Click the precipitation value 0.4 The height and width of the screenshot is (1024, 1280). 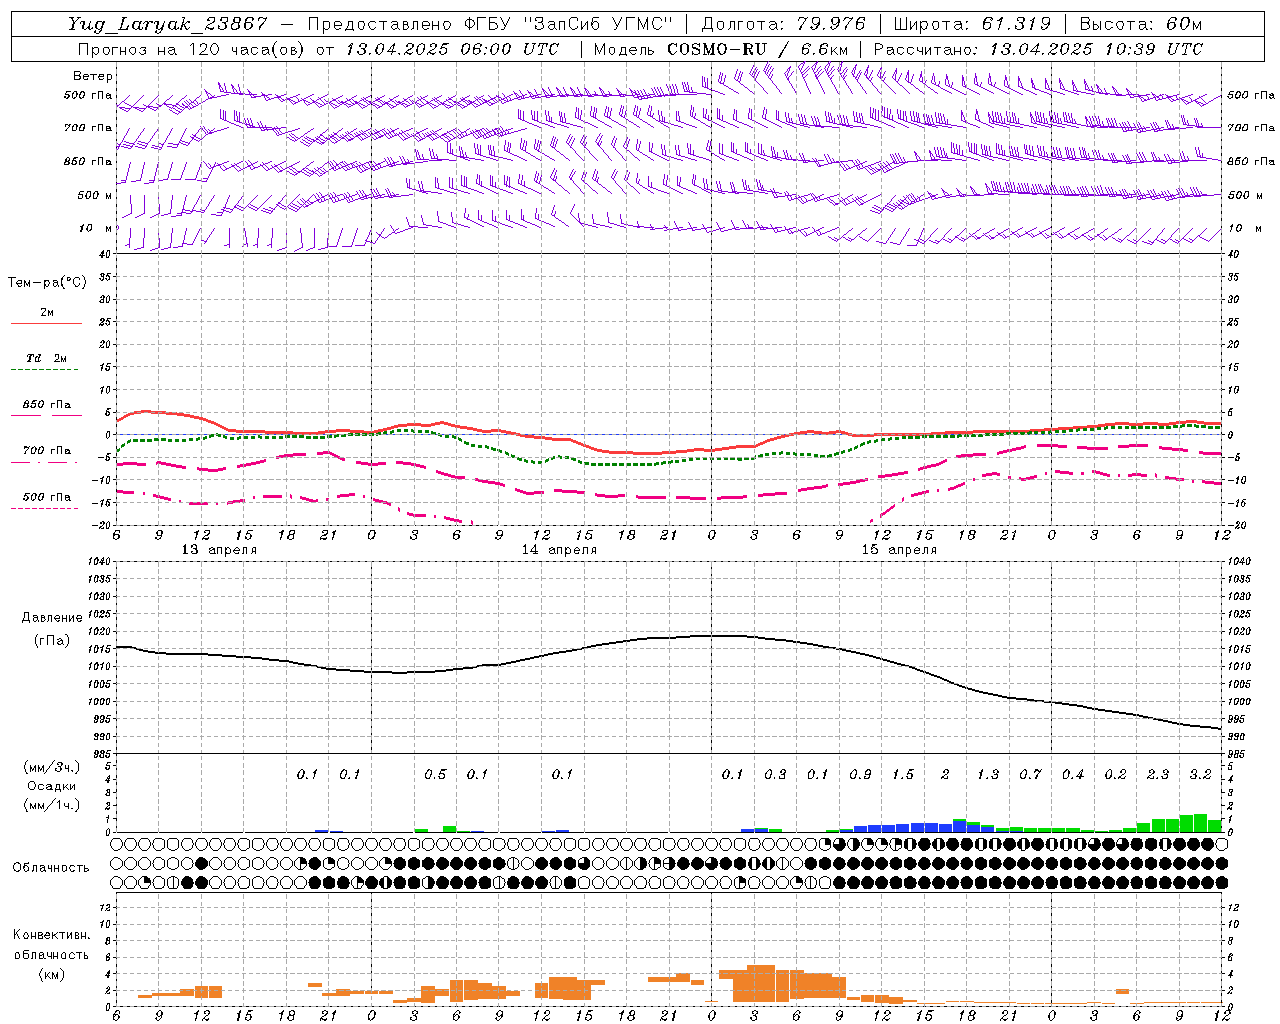tap(1073, 775)
